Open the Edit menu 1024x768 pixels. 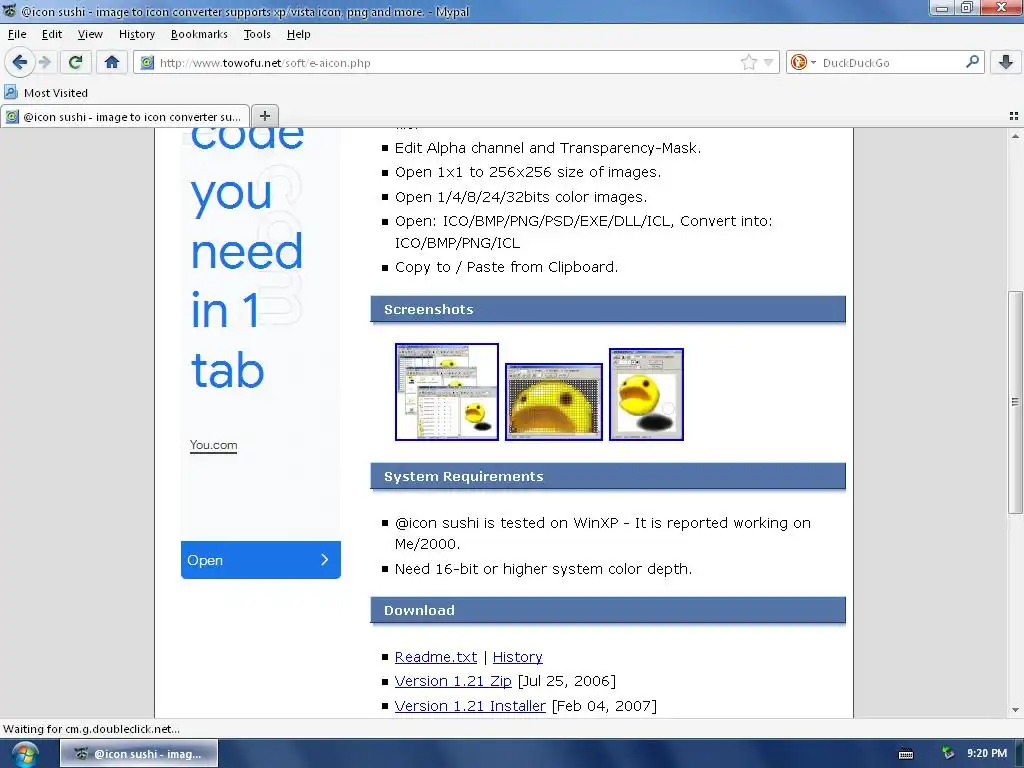tap(52, 34)
